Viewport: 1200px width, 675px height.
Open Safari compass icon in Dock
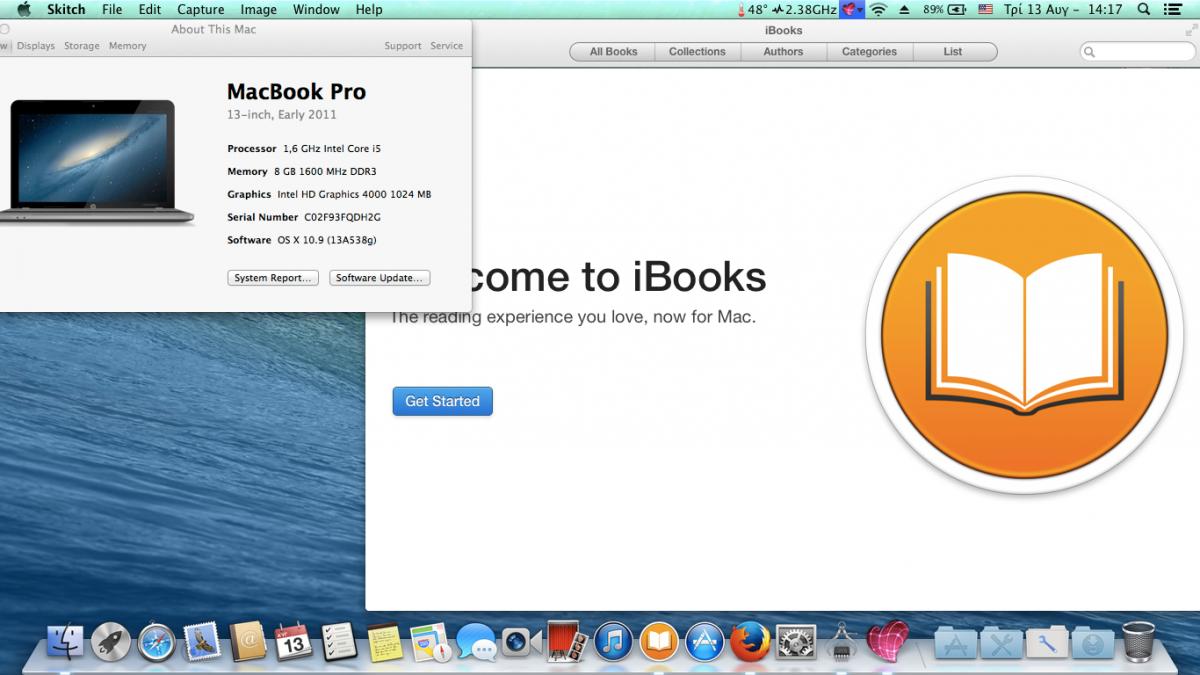point(157,642)
